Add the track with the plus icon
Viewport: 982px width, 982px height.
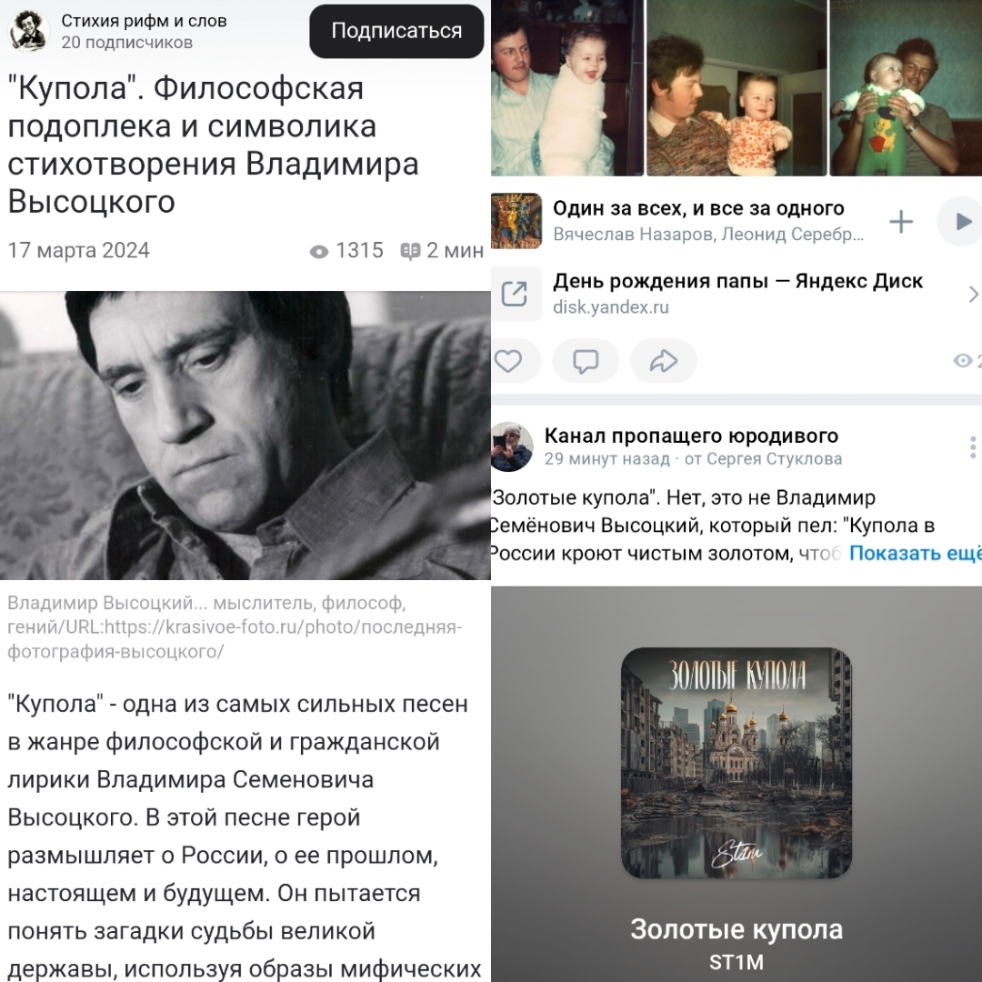[901, 221]
